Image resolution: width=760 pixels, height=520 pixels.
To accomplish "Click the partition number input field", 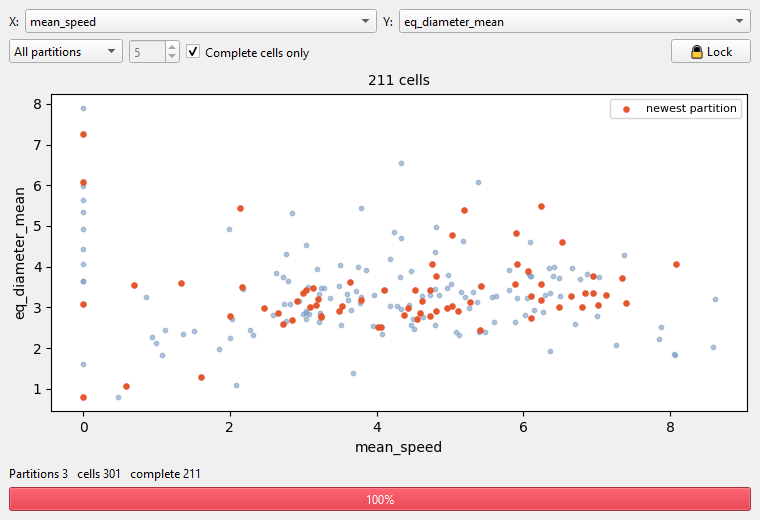I will coord(148,51).
